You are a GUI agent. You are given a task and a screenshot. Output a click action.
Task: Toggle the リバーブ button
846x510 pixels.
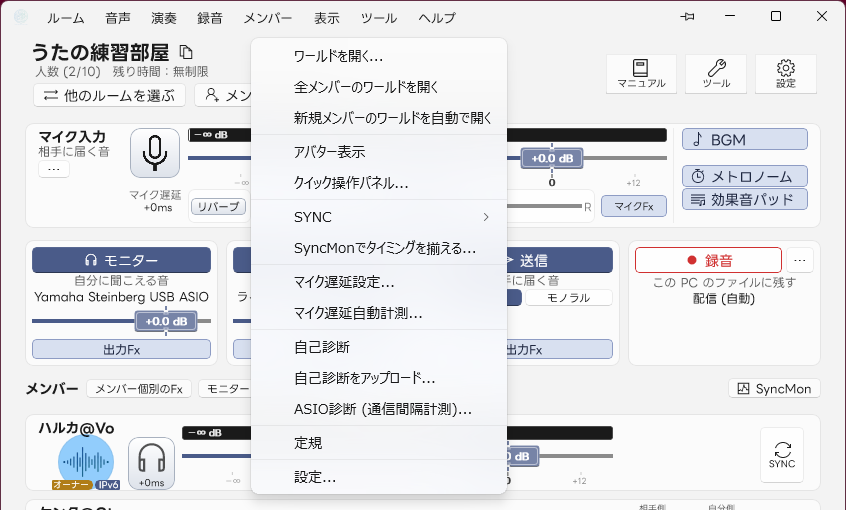pos(219,207)
